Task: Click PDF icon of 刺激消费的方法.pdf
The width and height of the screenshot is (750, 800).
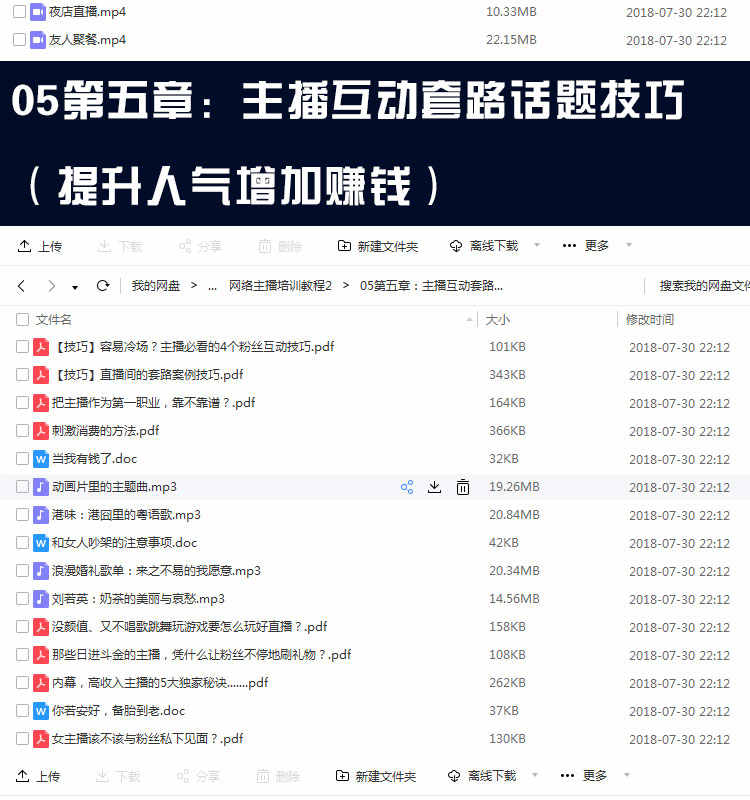Action: click(41, 431)
